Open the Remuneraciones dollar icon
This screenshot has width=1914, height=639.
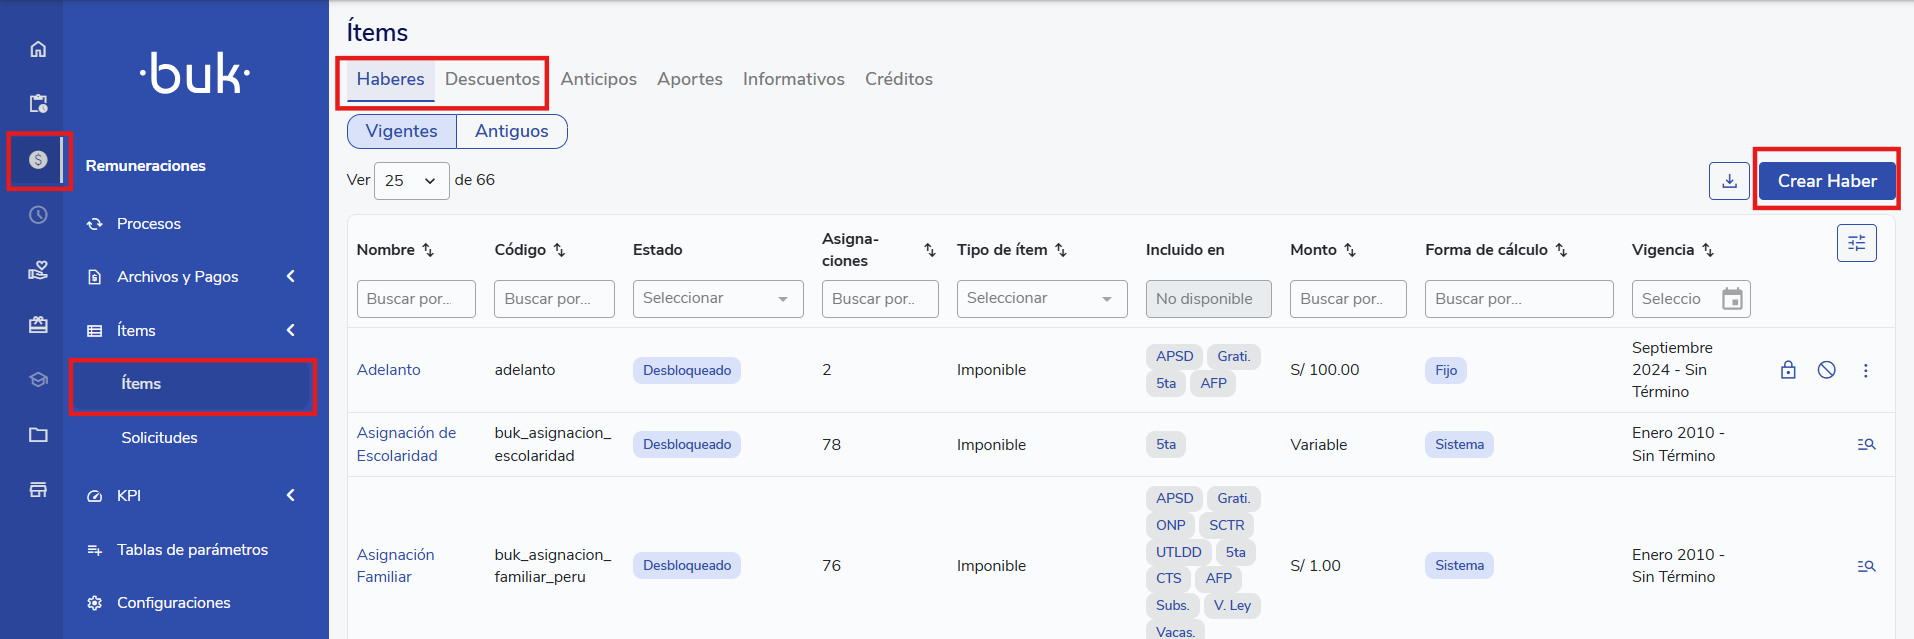(38, 160)
